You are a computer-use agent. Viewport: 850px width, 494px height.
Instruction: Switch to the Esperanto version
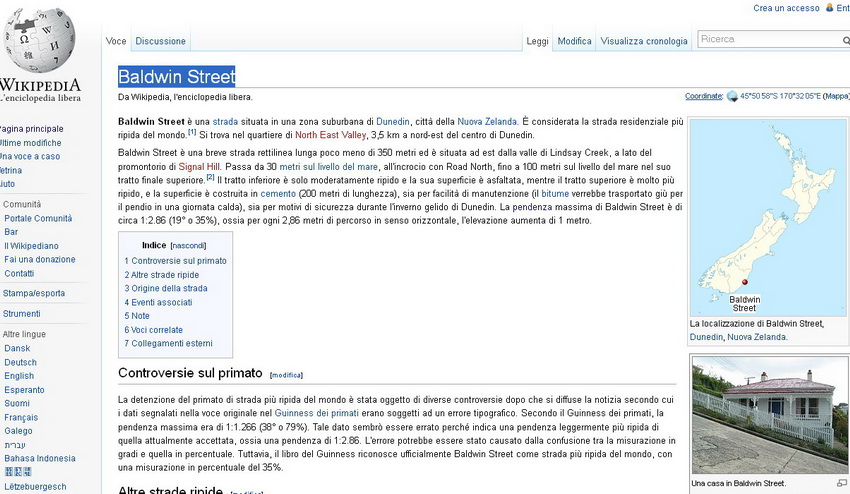coord(24,390)
